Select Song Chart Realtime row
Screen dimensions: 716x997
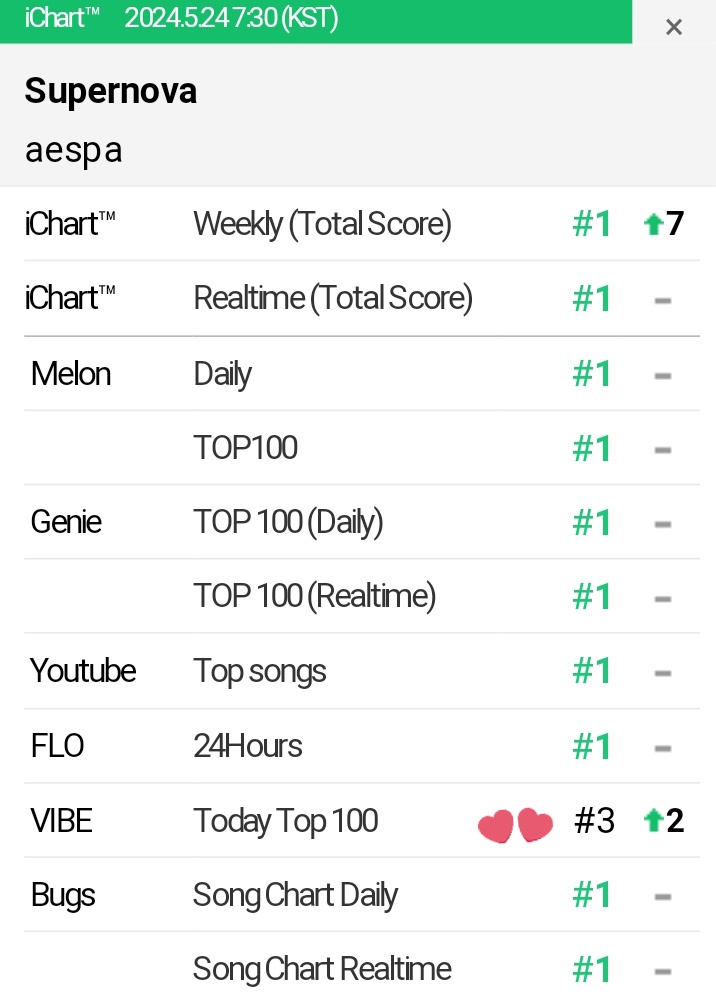coord(362,969)
